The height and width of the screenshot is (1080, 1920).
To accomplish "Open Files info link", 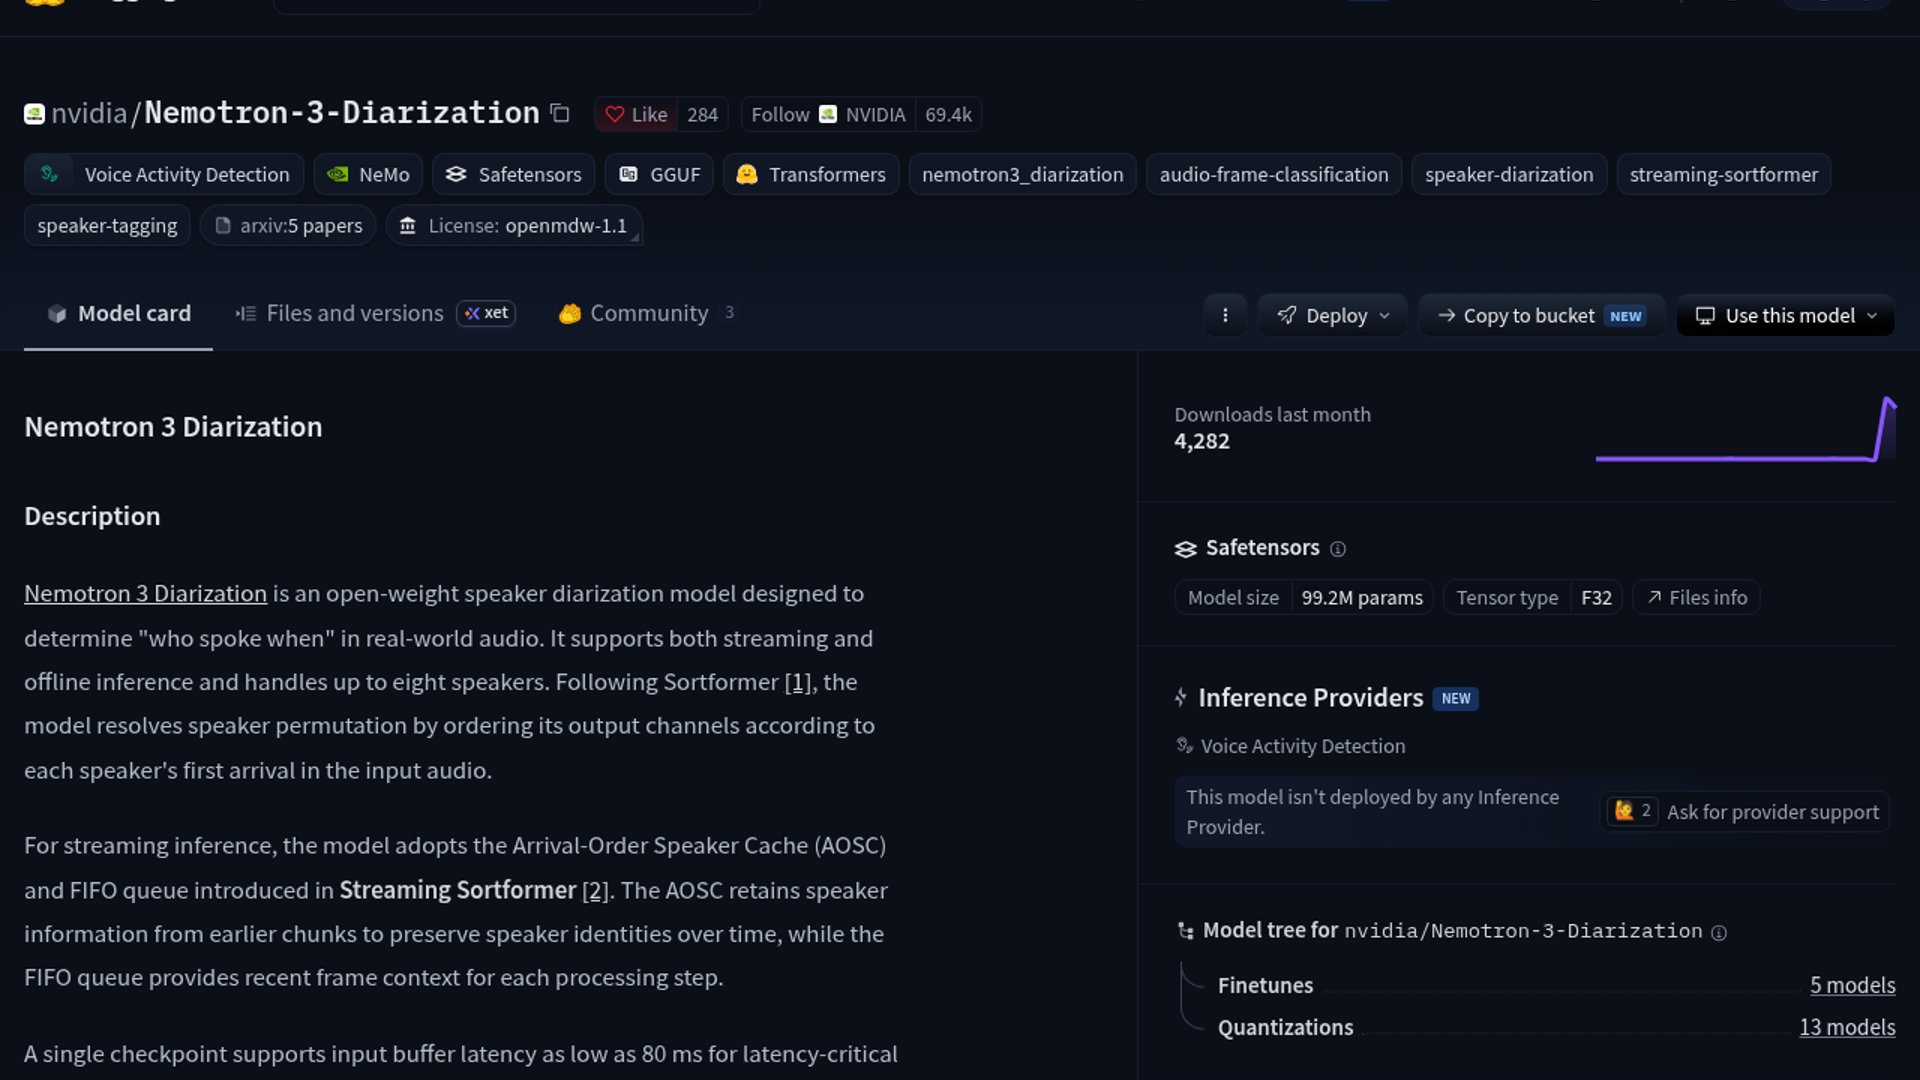I will pos(1697,598).
